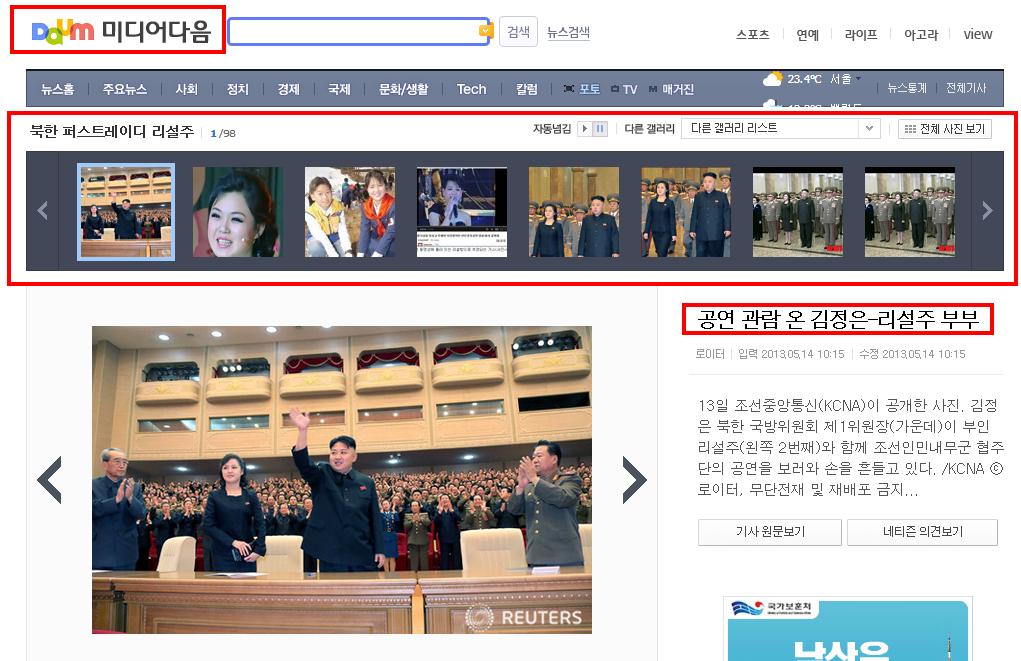Select the close-up smiling woman thumbnail
Screen dimensions: 1021x661
click(x=238, y=212)
